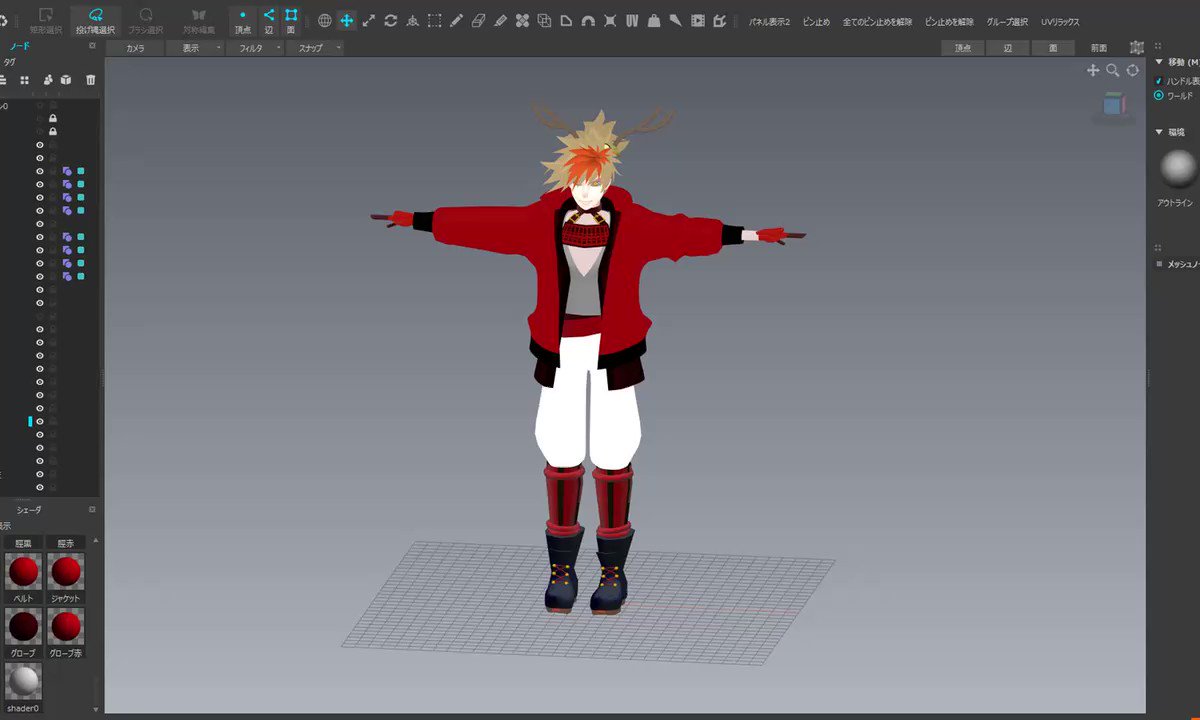Click the ピン止め button
This screenshot has width=1200, height=720.
coord(816,21)
